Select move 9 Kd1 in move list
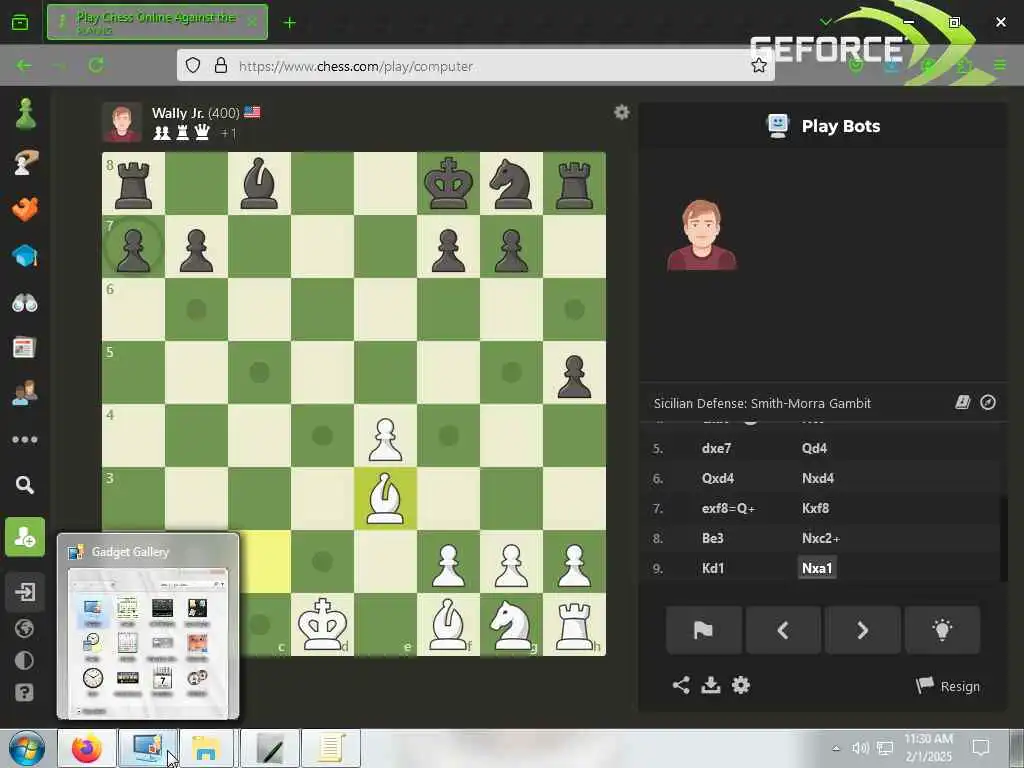The height and width of the screenshot is (768, 1024). pyautogui.click(x=712, y=568)
